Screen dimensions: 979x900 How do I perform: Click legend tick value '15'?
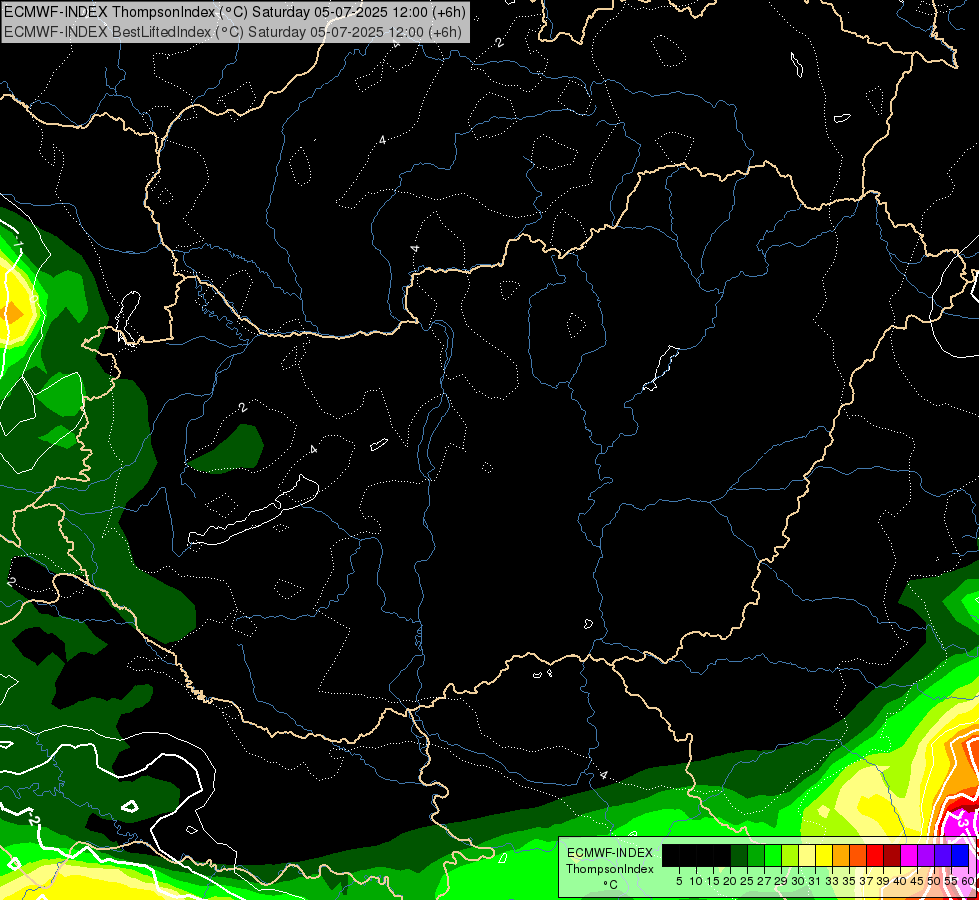713,881
